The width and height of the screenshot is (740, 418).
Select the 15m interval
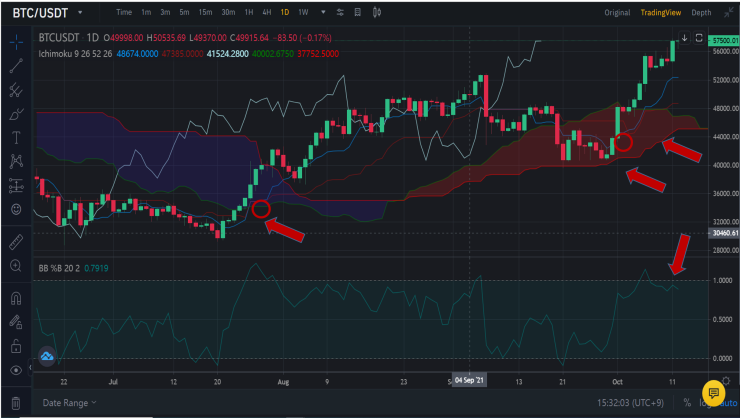[x=205, y=12]
